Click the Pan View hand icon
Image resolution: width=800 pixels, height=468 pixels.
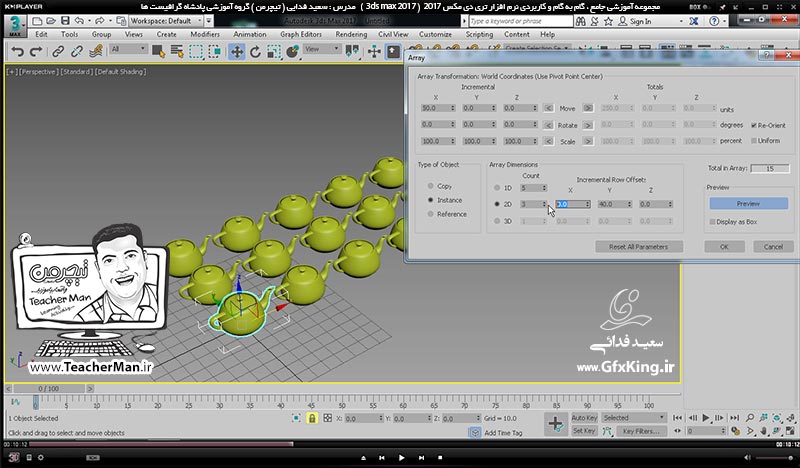[x=763, y=431]
